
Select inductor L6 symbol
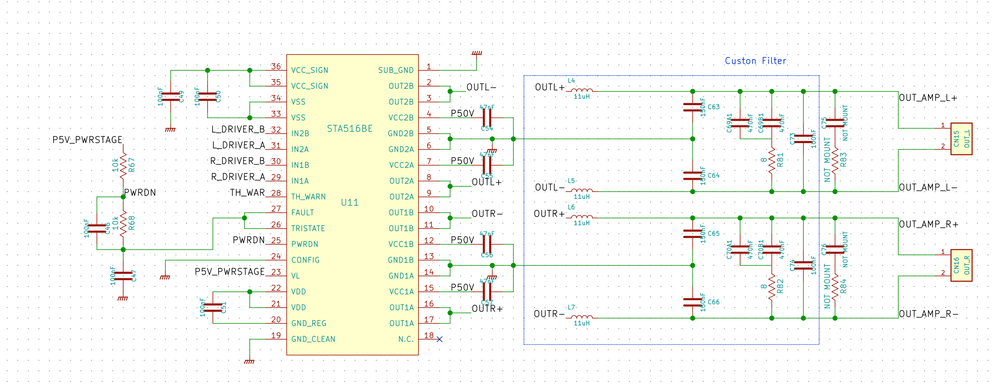click(x=581, y=216)
